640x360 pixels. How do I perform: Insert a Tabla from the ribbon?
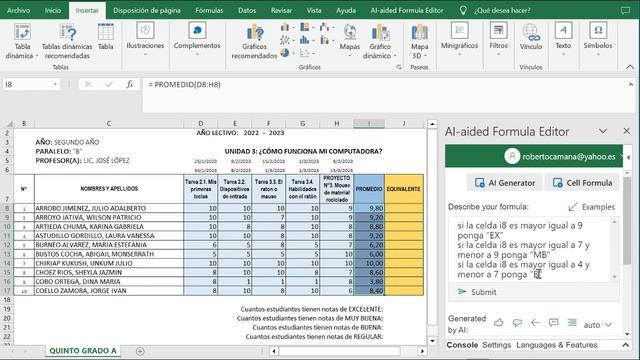(105, 38)
